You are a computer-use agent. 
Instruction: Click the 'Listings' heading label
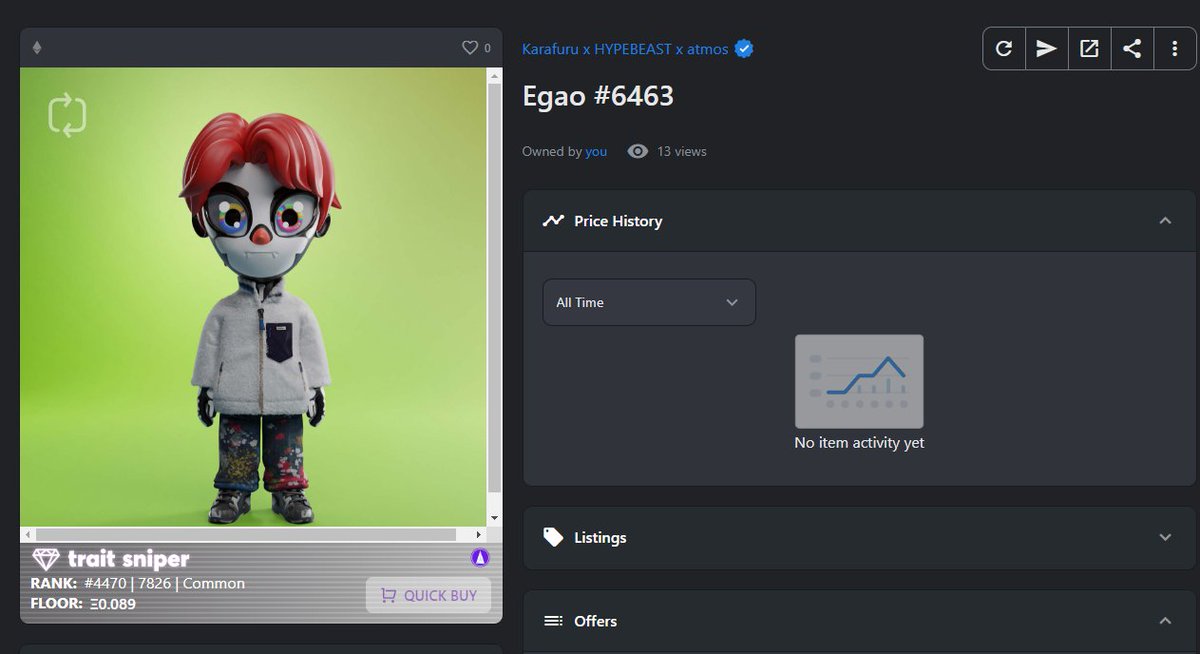click(x=600, y=538)
